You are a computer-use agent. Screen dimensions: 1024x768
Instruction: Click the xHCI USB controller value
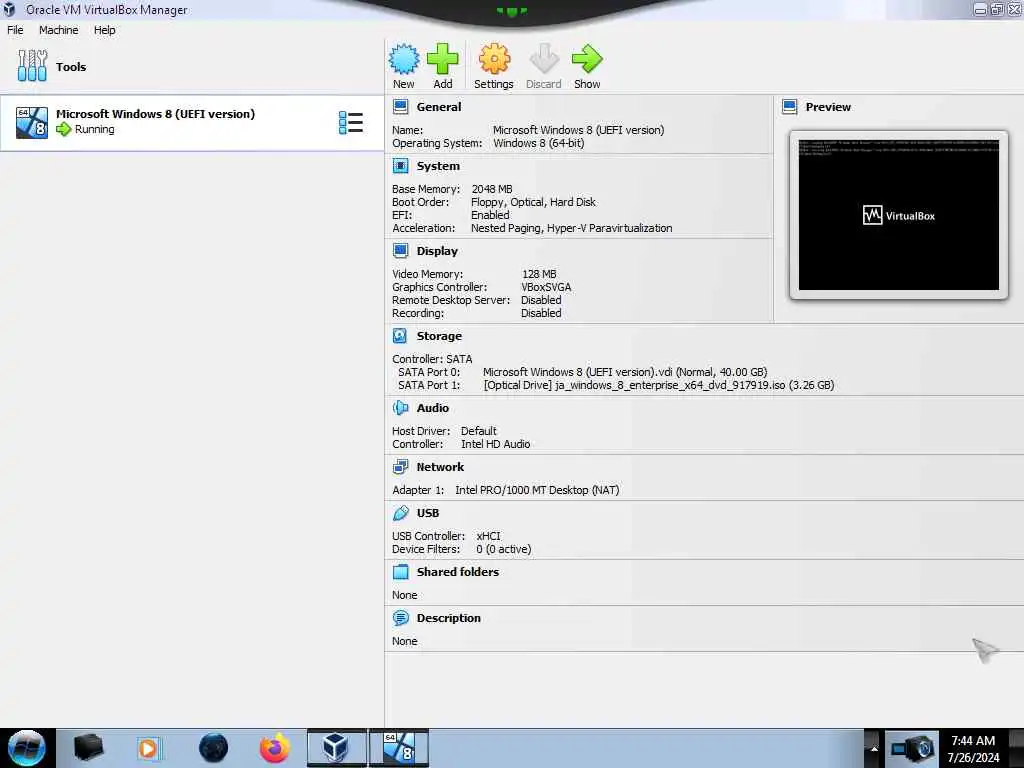tap(488, 536)
